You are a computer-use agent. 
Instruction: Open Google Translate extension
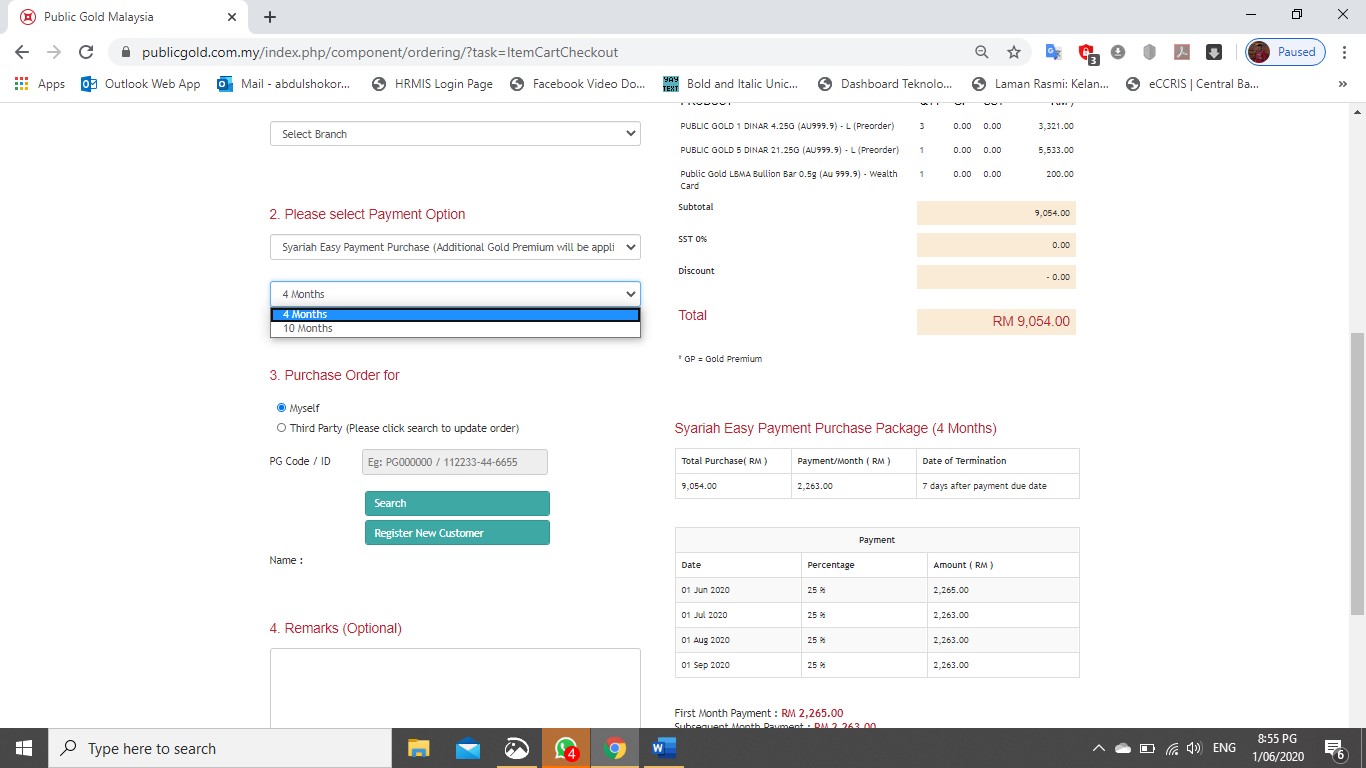1053,52
